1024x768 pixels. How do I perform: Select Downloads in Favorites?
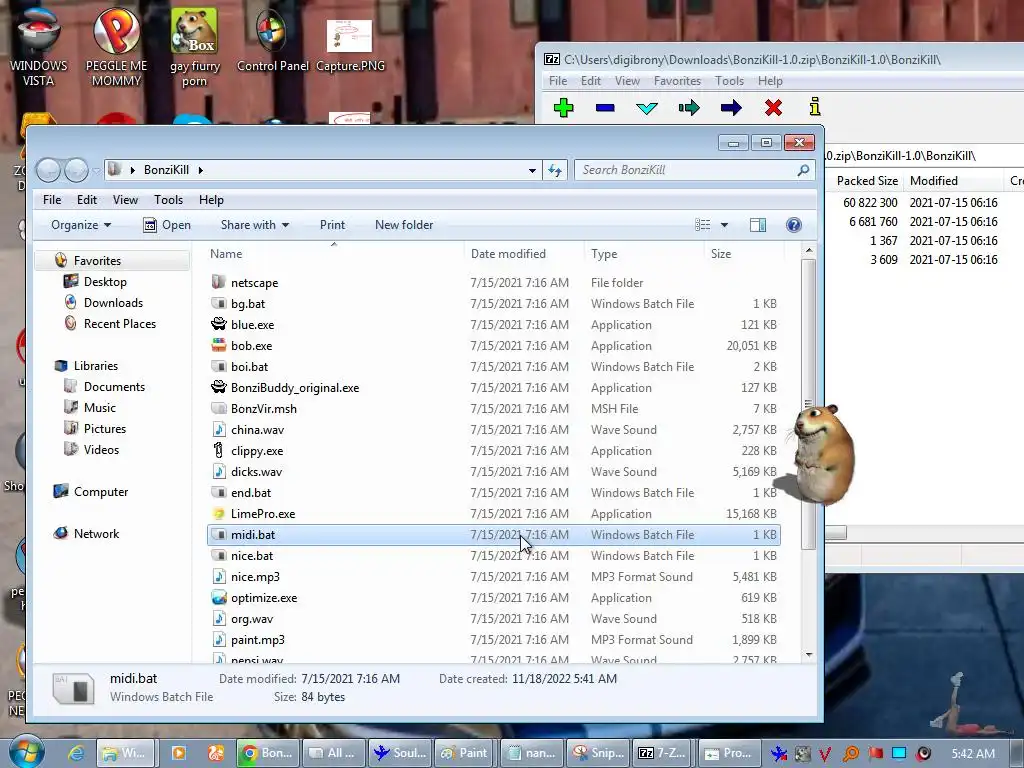(113, 303)
